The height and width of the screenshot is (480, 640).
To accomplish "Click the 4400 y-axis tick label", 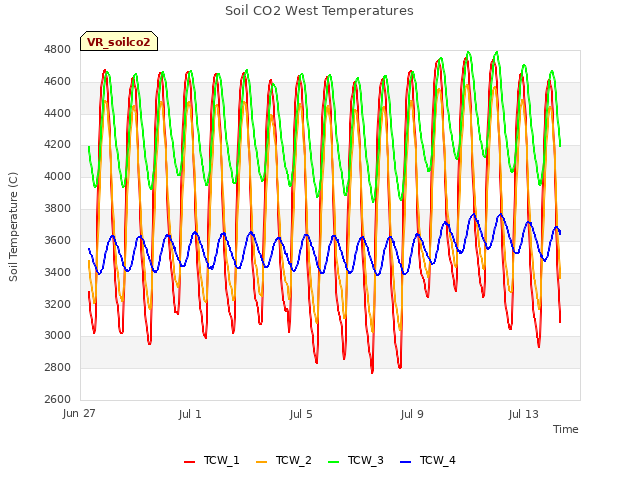I will (x=58, y=113).
